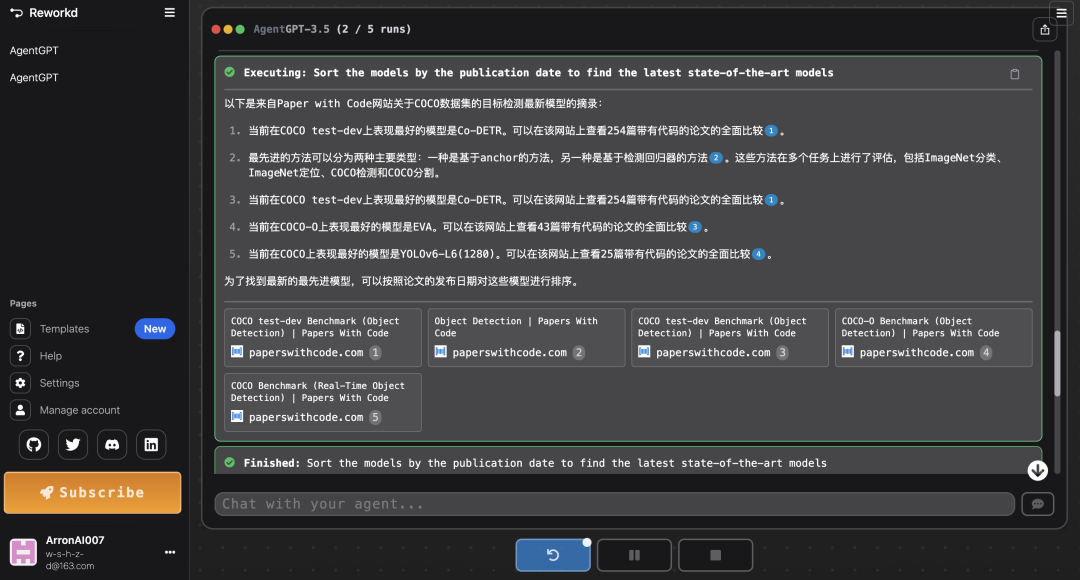Open the GitHub icon link
Viewport: 1080px width, 580px height.
click(34, 445)
